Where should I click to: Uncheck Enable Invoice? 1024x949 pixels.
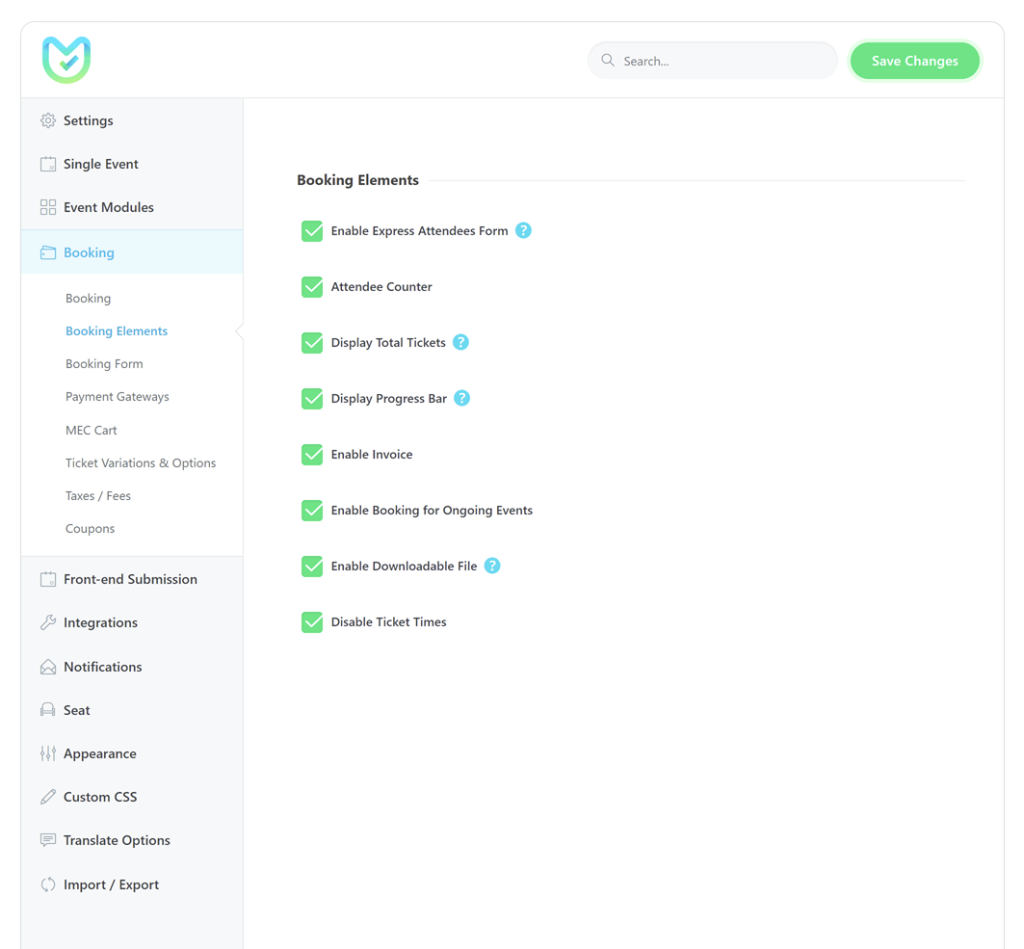(313, 454)
